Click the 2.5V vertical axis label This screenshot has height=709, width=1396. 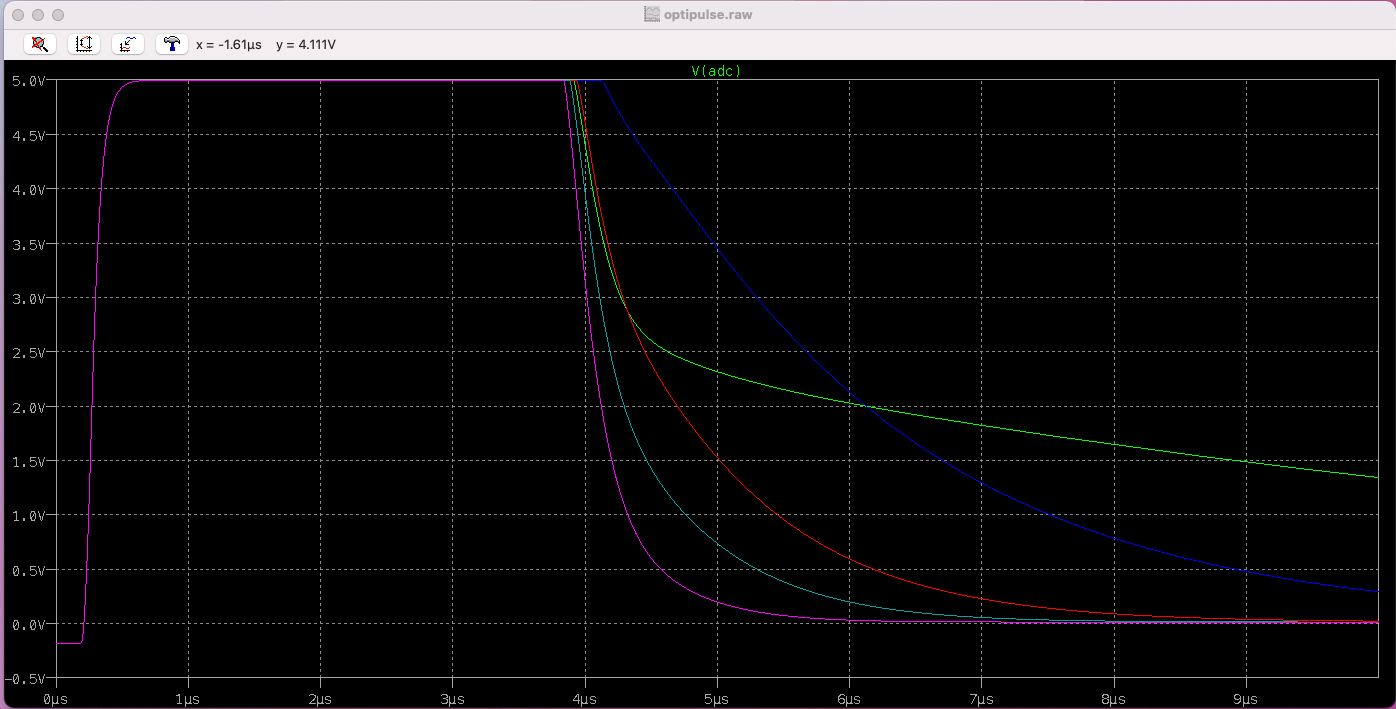click(27, 352)
